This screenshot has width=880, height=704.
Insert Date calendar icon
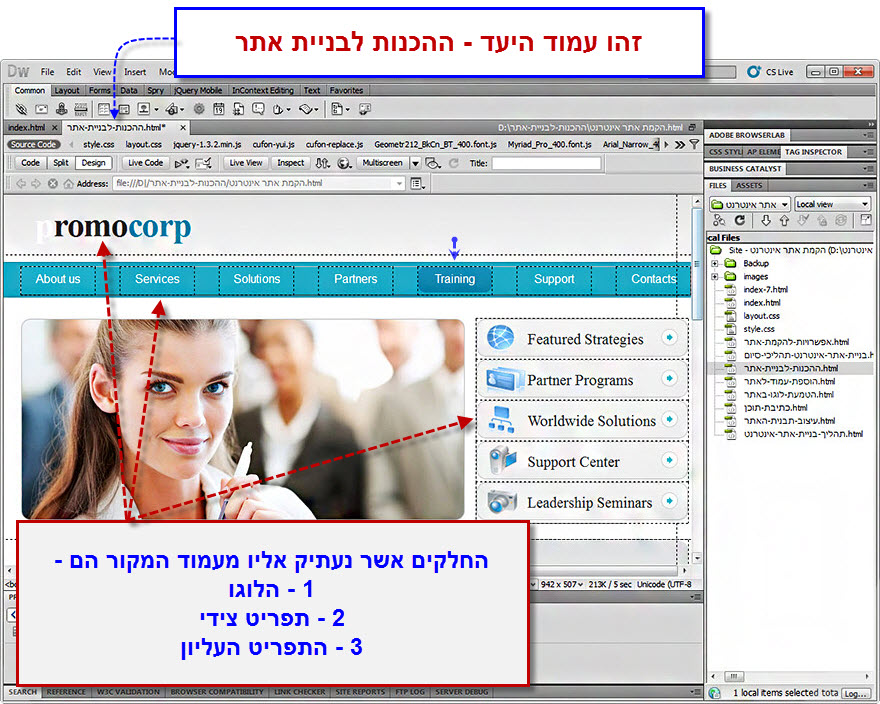click(x=219, y=109)
